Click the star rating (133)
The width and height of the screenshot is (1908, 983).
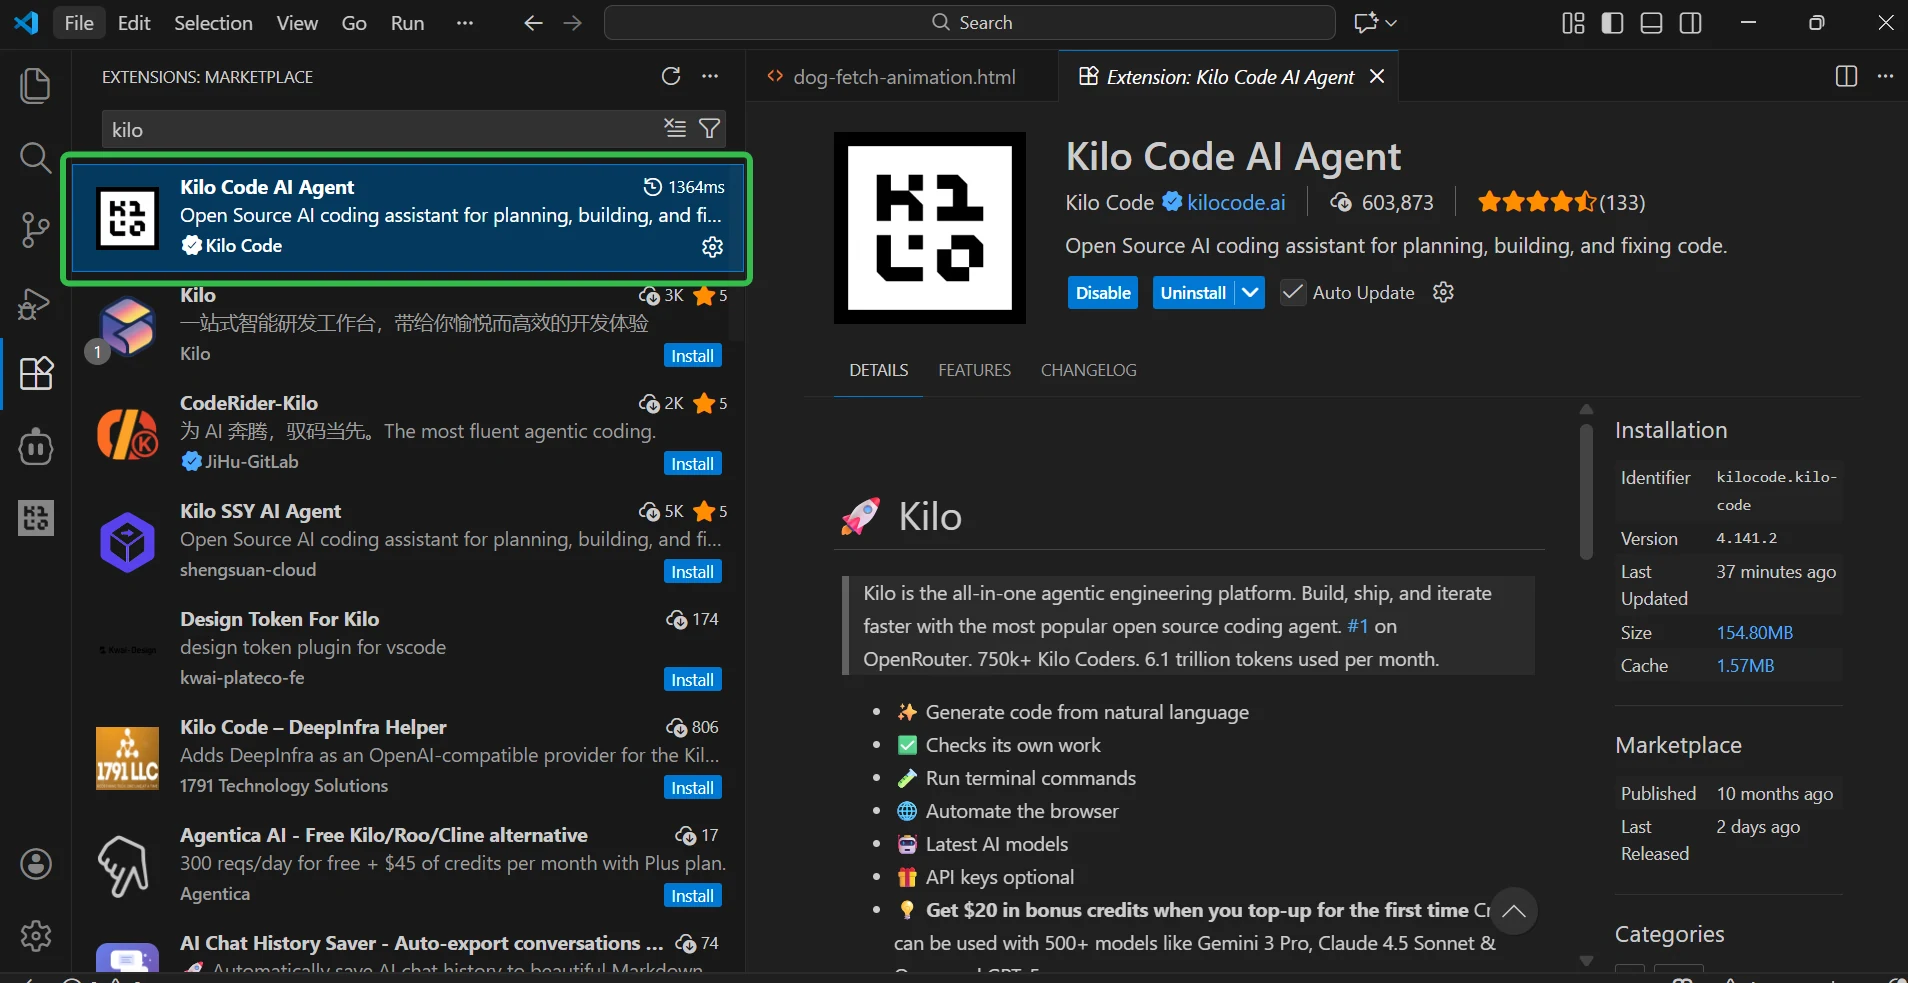(x=1561, y=203)
